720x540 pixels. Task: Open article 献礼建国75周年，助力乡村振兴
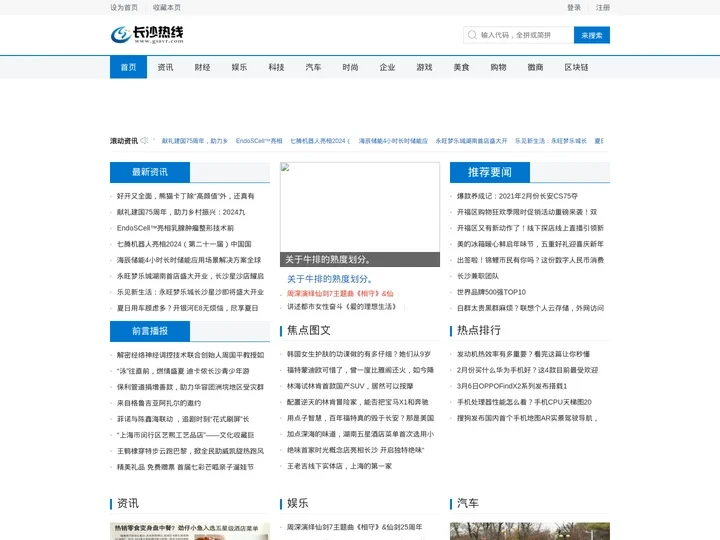click(x=181, y=212)
